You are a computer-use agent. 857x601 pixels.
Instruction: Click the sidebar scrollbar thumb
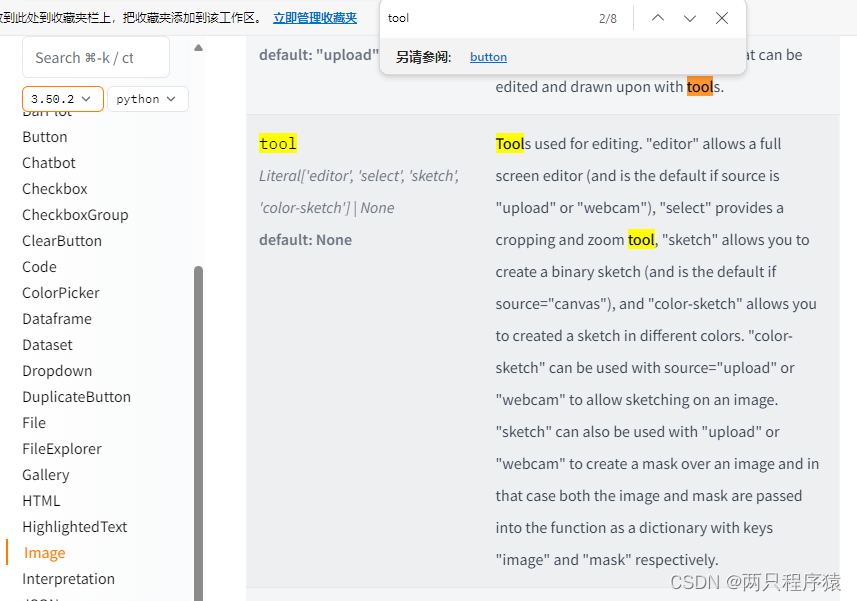click(x=198, y=432)
